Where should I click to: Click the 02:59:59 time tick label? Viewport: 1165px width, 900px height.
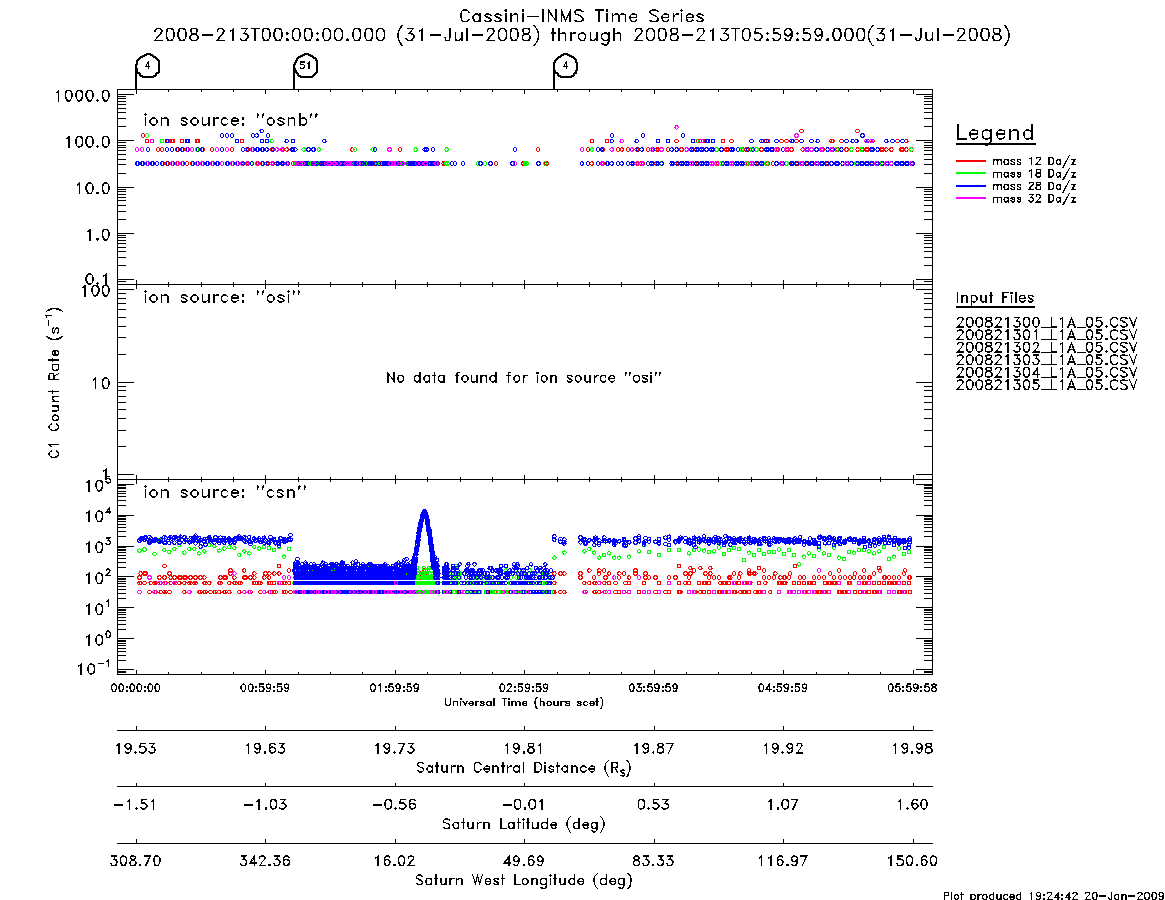coord(524,688)
